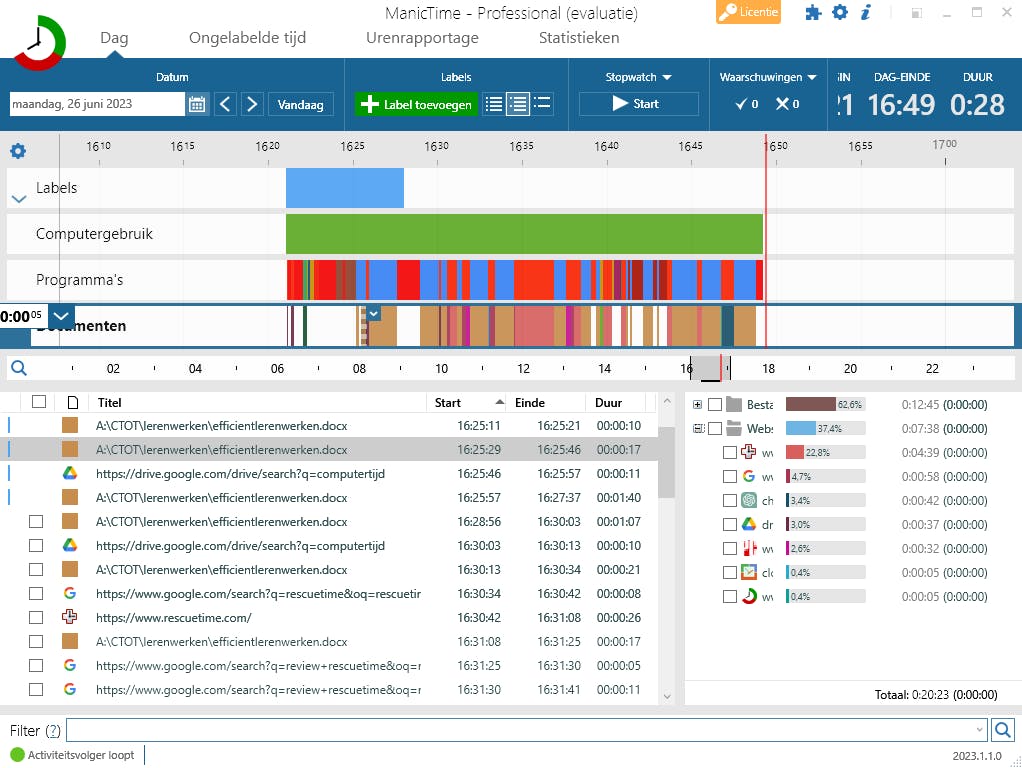Click the magnifier icon on the bottom timeline

(20, 368)
